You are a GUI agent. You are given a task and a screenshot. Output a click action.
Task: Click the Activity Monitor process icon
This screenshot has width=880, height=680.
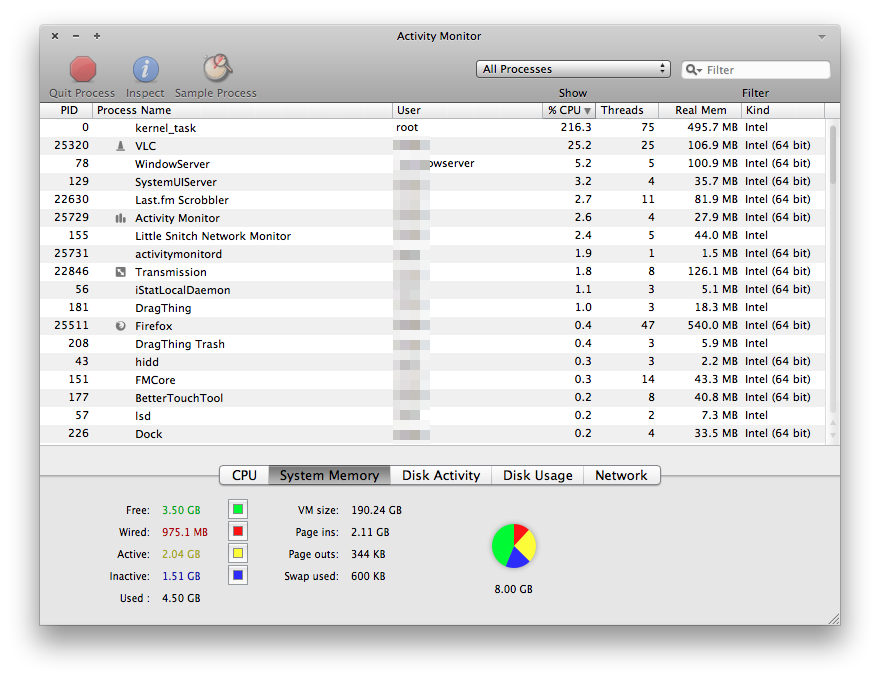pyautogui.click(x=120, y=218)
